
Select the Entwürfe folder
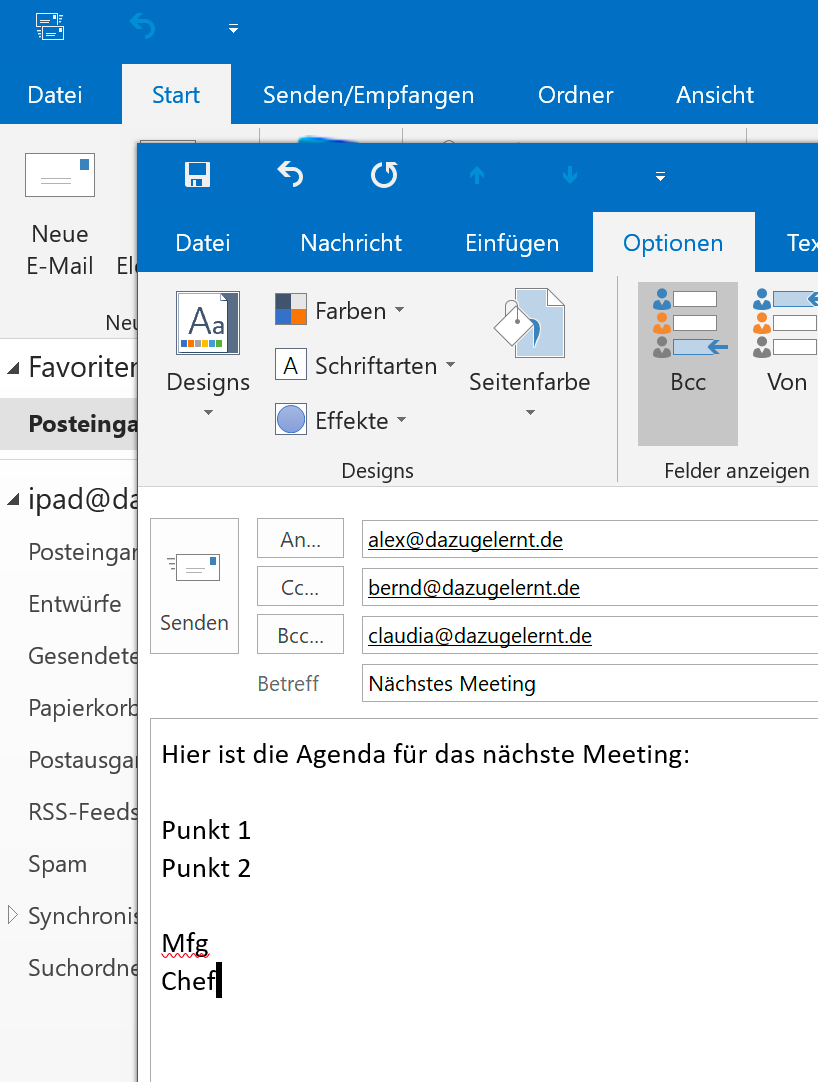coord(75,604)
